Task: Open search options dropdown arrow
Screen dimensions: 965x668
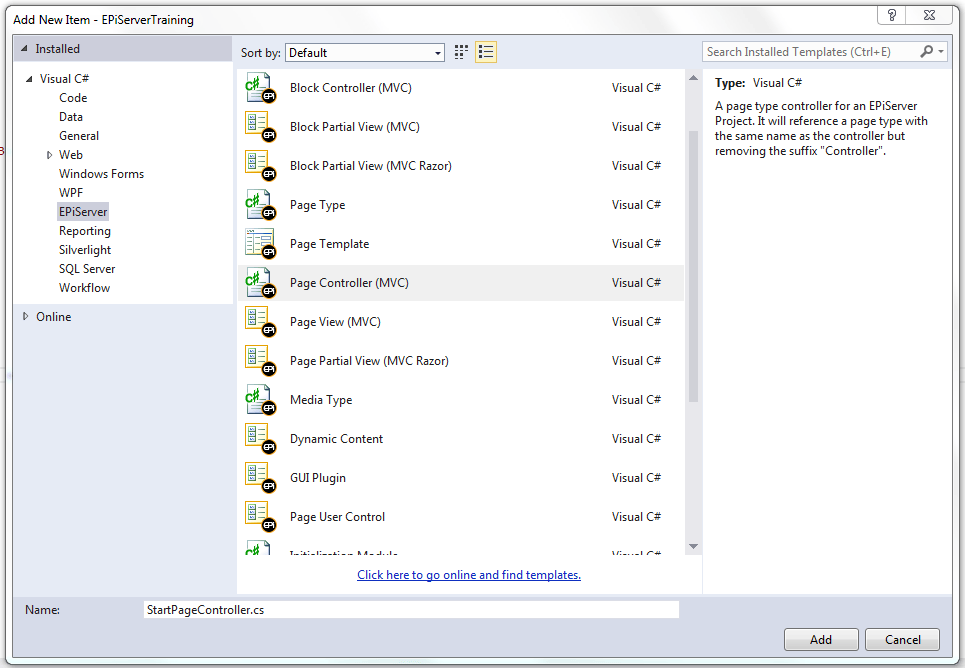Action: tap(941, 52)
